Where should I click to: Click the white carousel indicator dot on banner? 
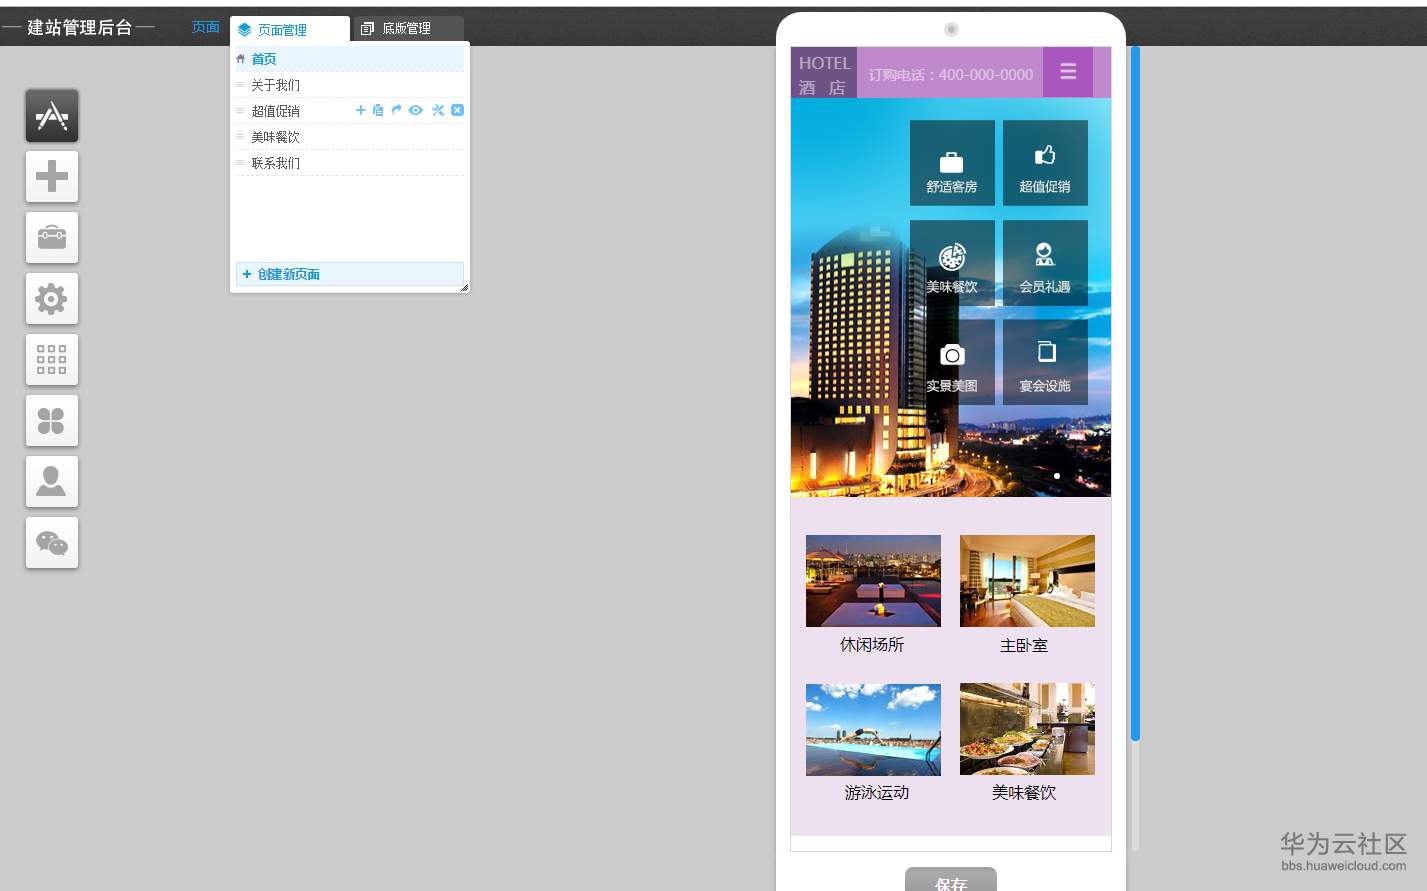click(1057, 476)
